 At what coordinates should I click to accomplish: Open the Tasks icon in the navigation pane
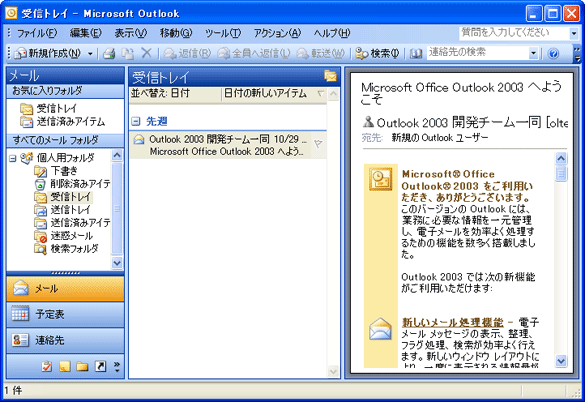point(47,367)
